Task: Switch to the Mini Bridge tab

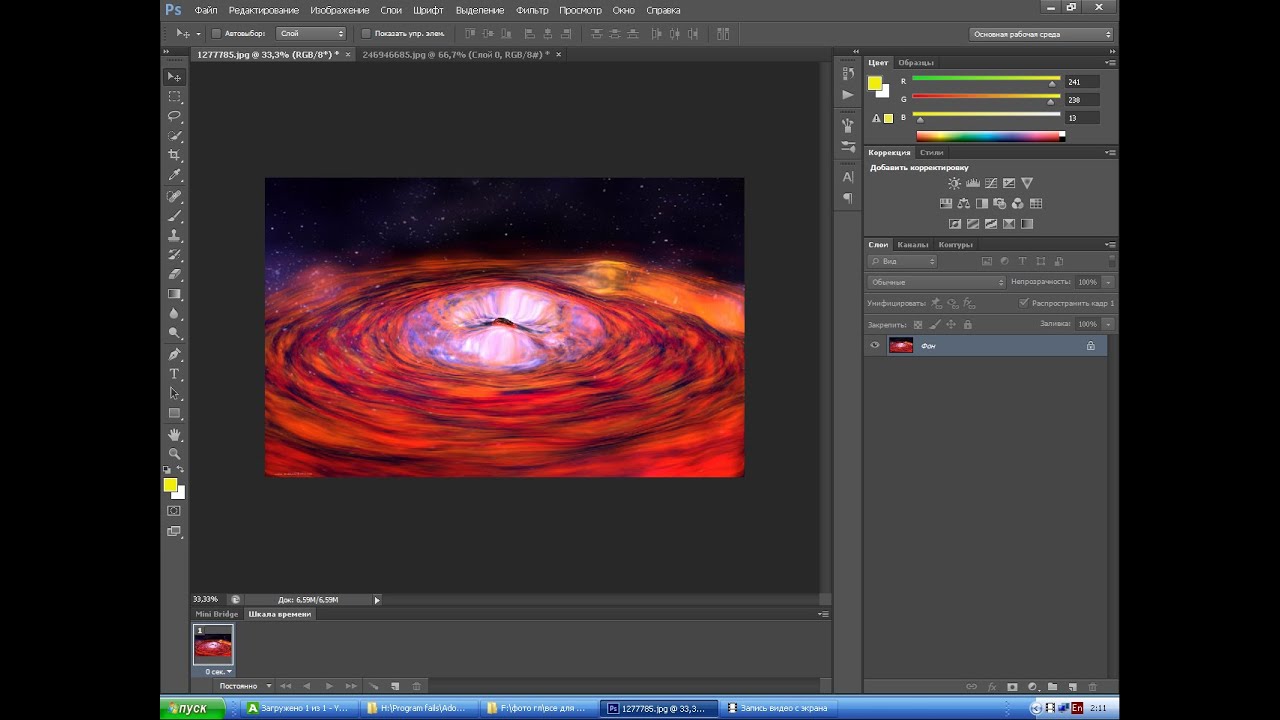Action: pyautogui.click(x=217, y=614)
